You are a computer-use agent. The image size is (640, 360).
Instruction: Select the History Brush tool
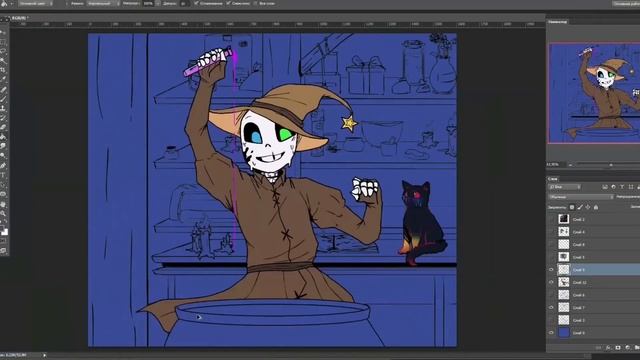3,118
